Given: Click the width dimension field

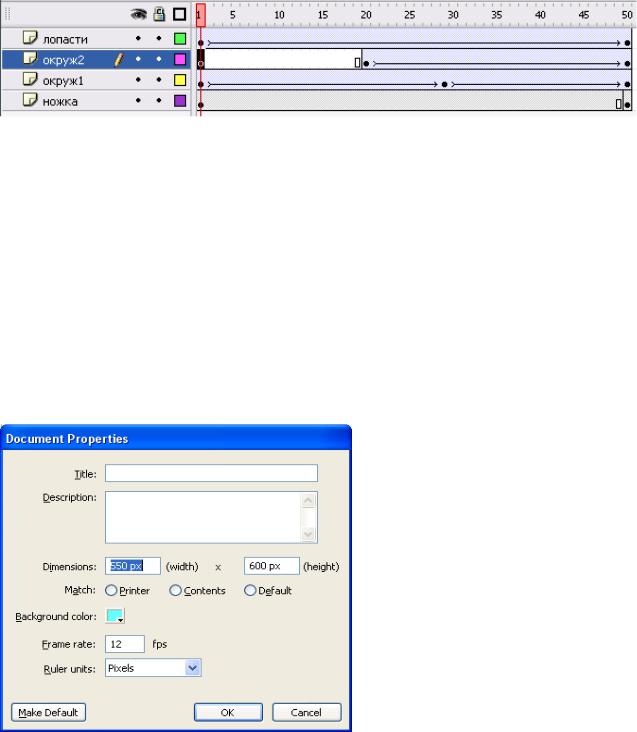Looking at the screenshot, I should pyautogui.click(x=133, y=566).
